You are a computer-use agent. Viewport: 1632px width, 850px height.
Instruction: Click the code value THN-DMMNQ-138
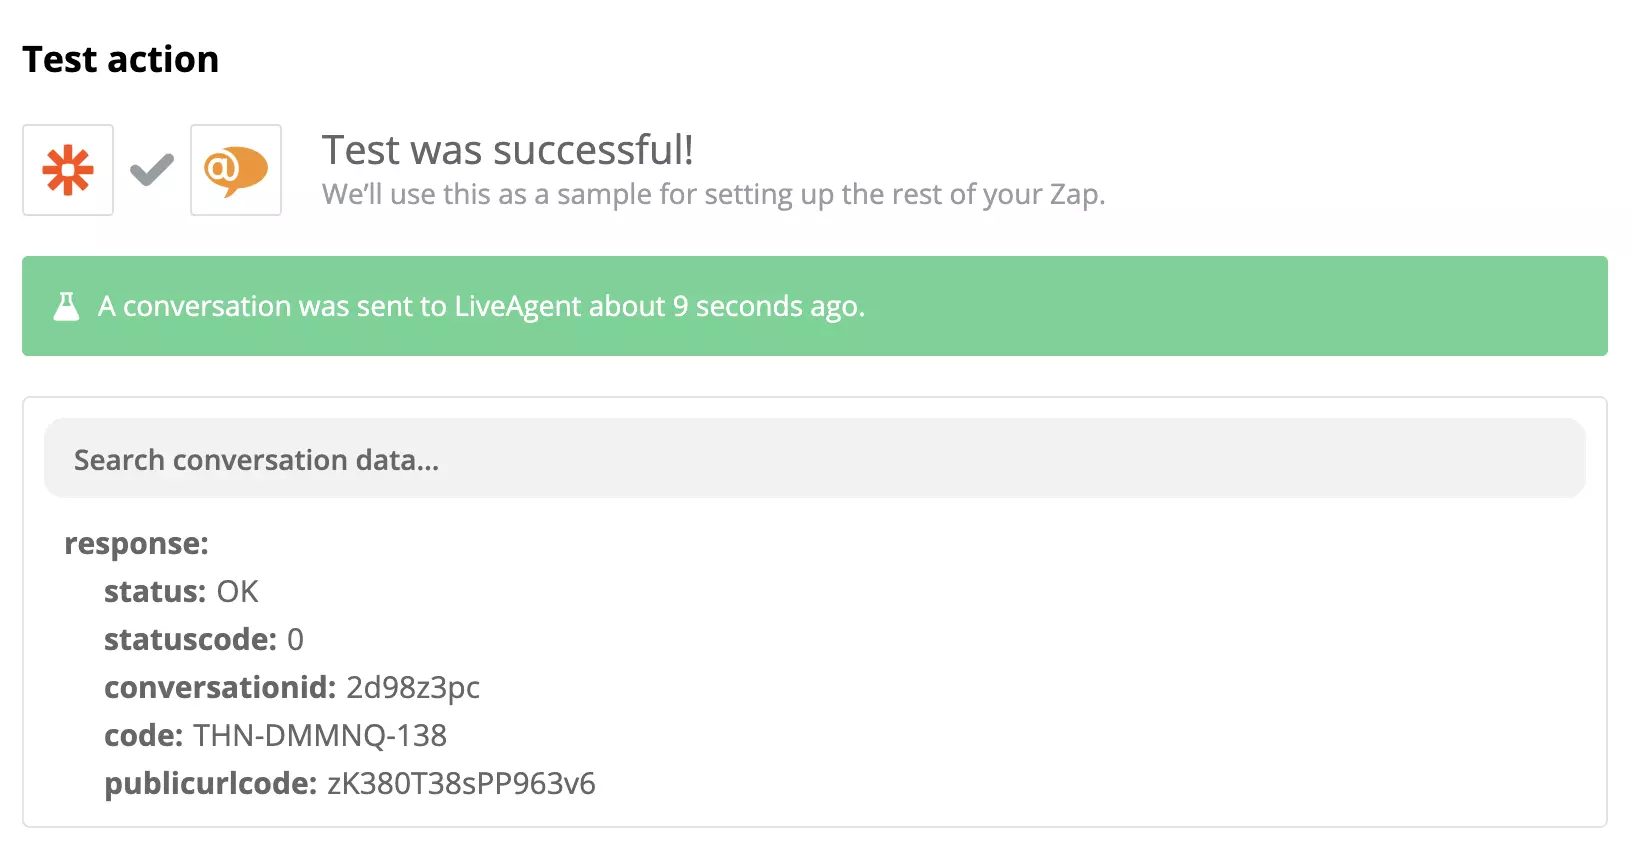click(x=319, y=735)
